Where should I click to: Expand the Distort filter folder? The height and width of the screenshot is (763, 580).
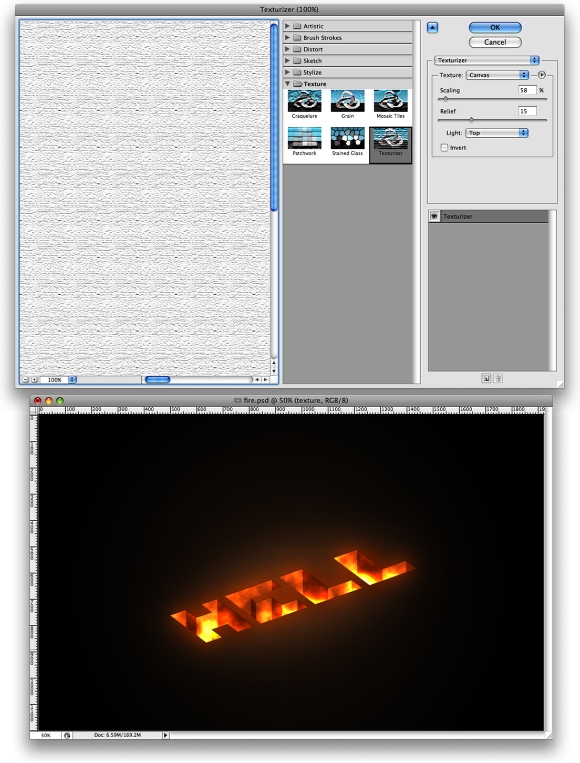287,49
